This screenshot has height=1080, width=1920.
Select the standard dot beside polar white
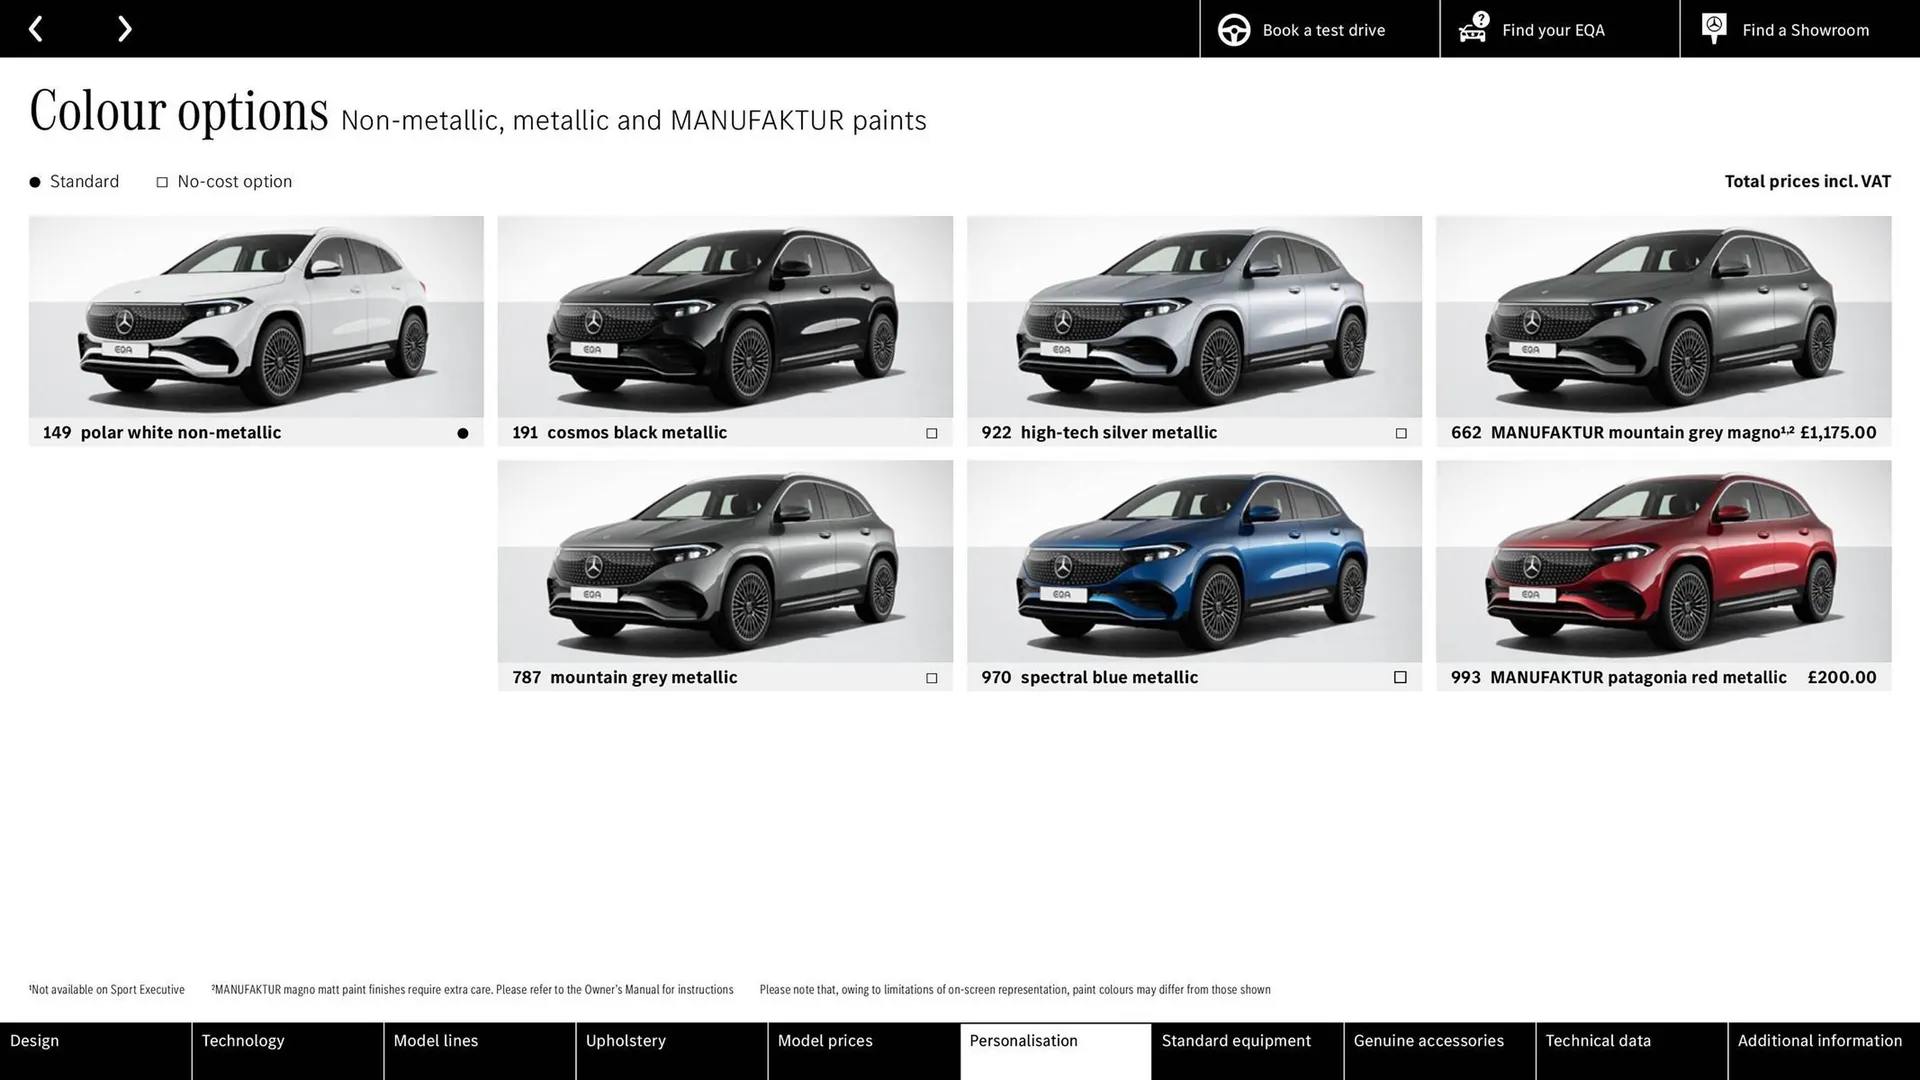(462, 432)
